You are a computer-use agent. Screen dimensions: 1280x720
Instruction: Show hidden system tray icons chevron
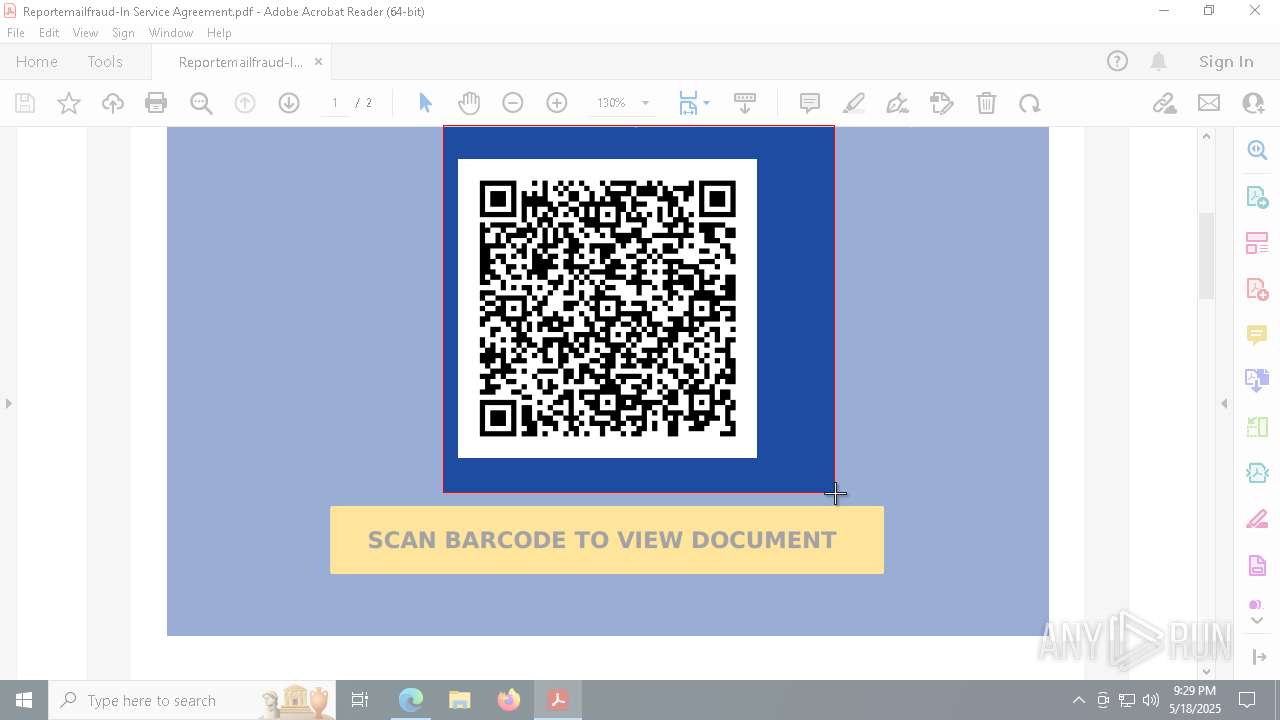(x=1078, y=700)
